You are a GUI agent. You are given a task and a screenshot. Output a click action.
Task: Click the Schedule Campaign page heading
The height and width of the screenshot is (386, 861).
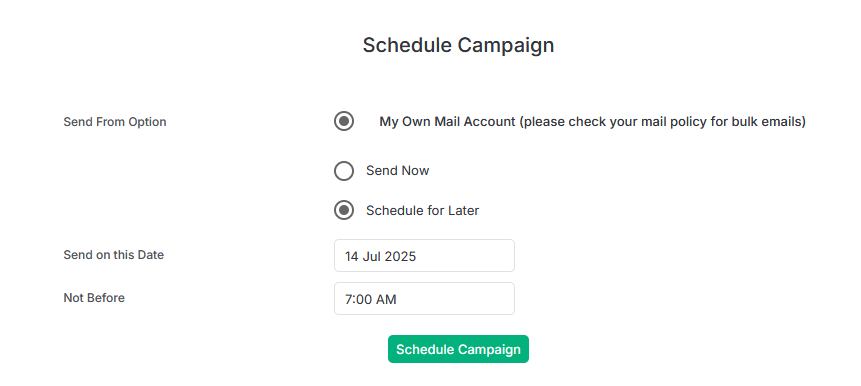click(459, 45)
